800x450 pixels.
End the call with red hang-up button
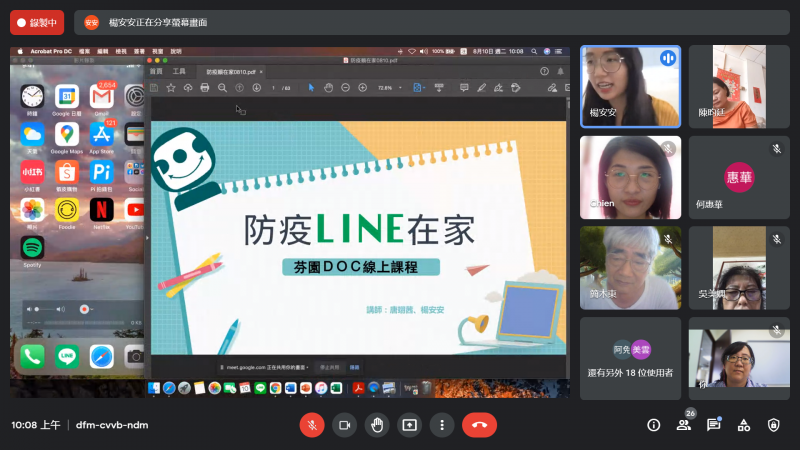[479, 425]
